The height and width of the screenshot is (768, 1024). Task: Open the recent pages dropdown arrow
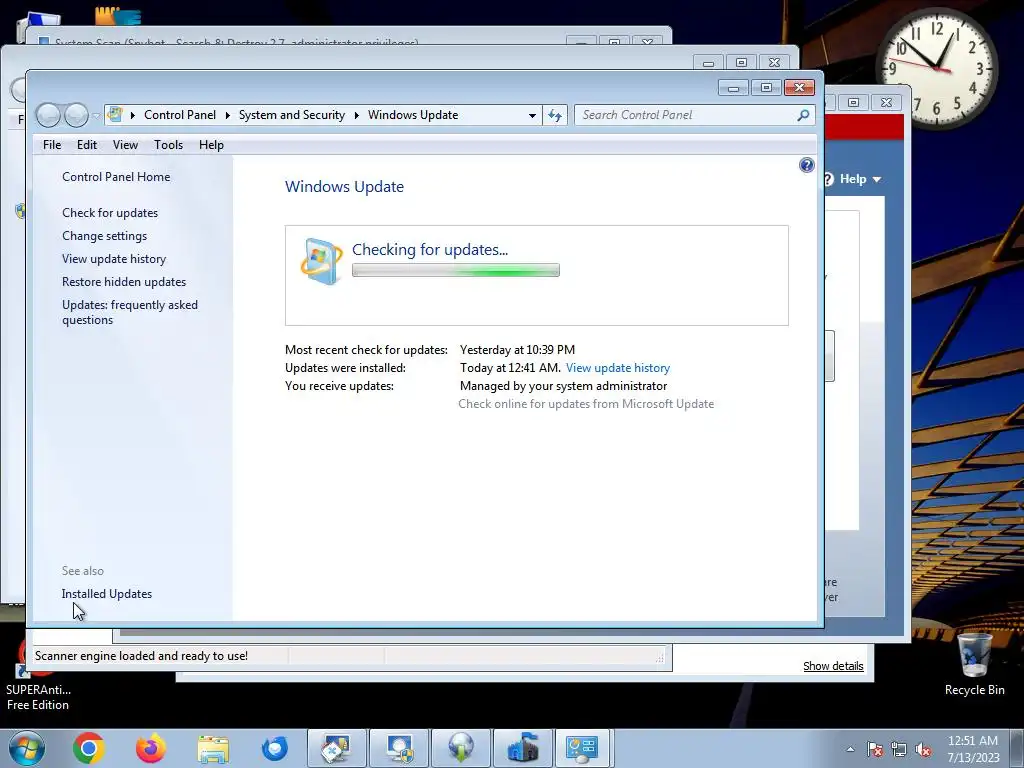[96, 116]
